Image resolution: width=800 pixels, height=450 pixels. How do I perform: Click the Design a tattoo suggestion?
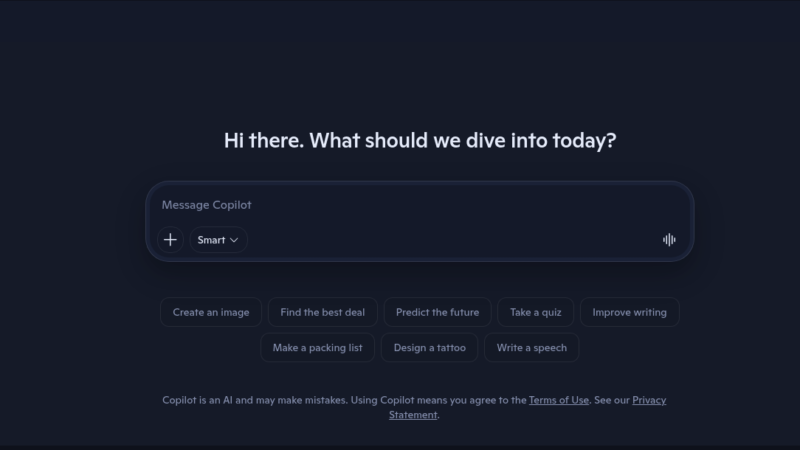pyautogui.click(x=430, y=348)
